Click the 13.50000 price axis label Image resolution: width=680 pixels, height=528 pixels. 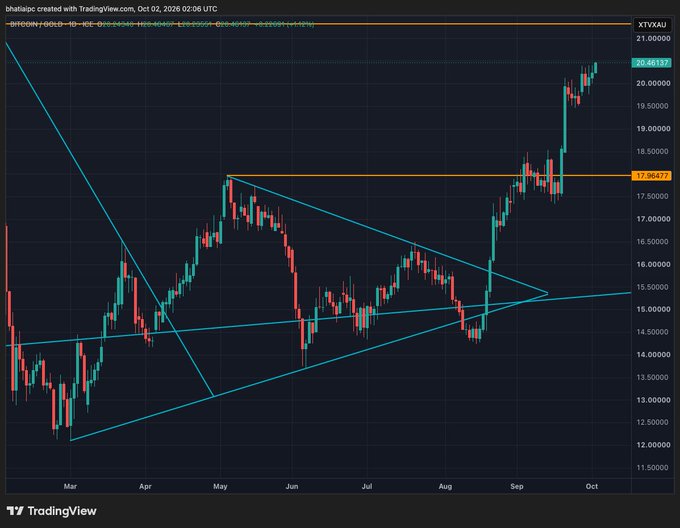[653, 378]
